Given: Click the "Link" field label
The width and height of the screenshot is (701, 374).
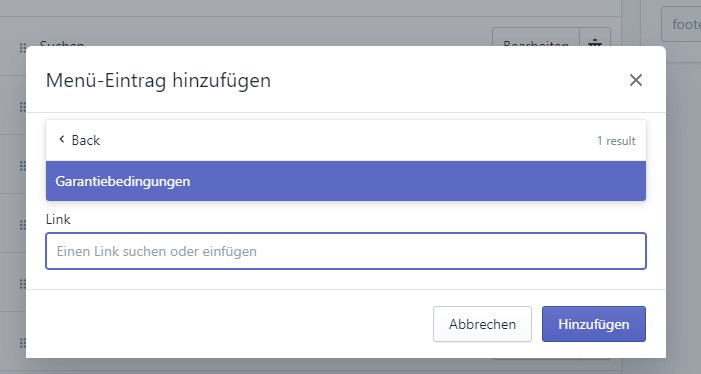Looking at the screenshot, I should click(58, 219).
